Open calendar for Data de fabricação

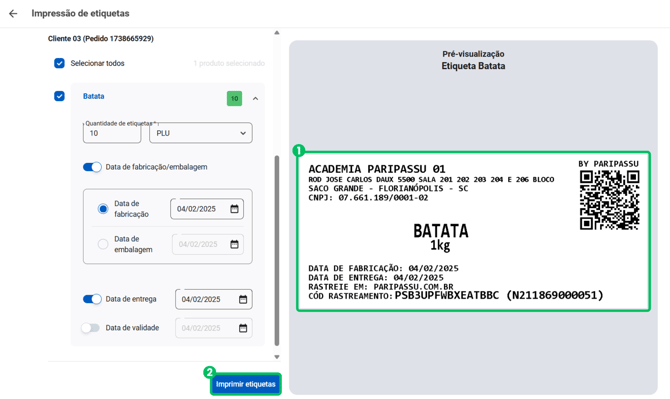coord(234,209)
